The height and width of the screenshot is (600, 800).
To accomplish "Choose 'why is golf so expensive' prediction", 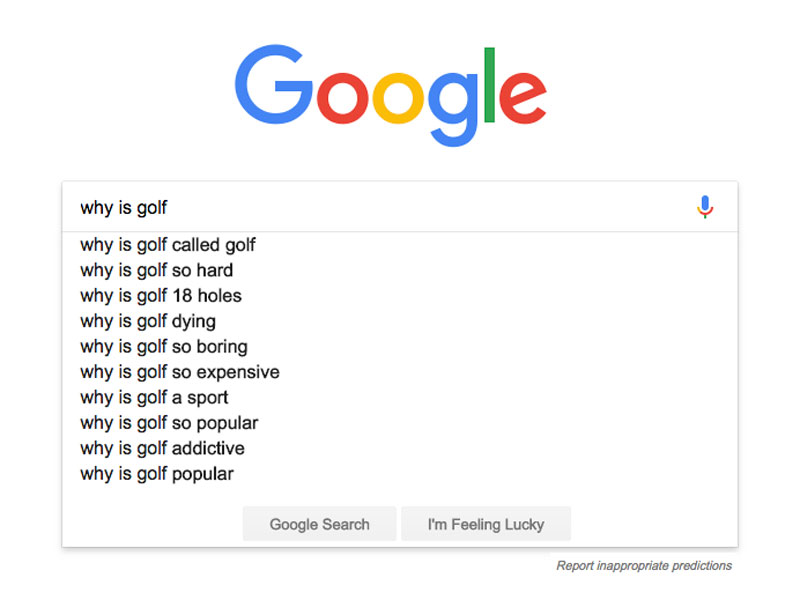I will click(179, 372).
